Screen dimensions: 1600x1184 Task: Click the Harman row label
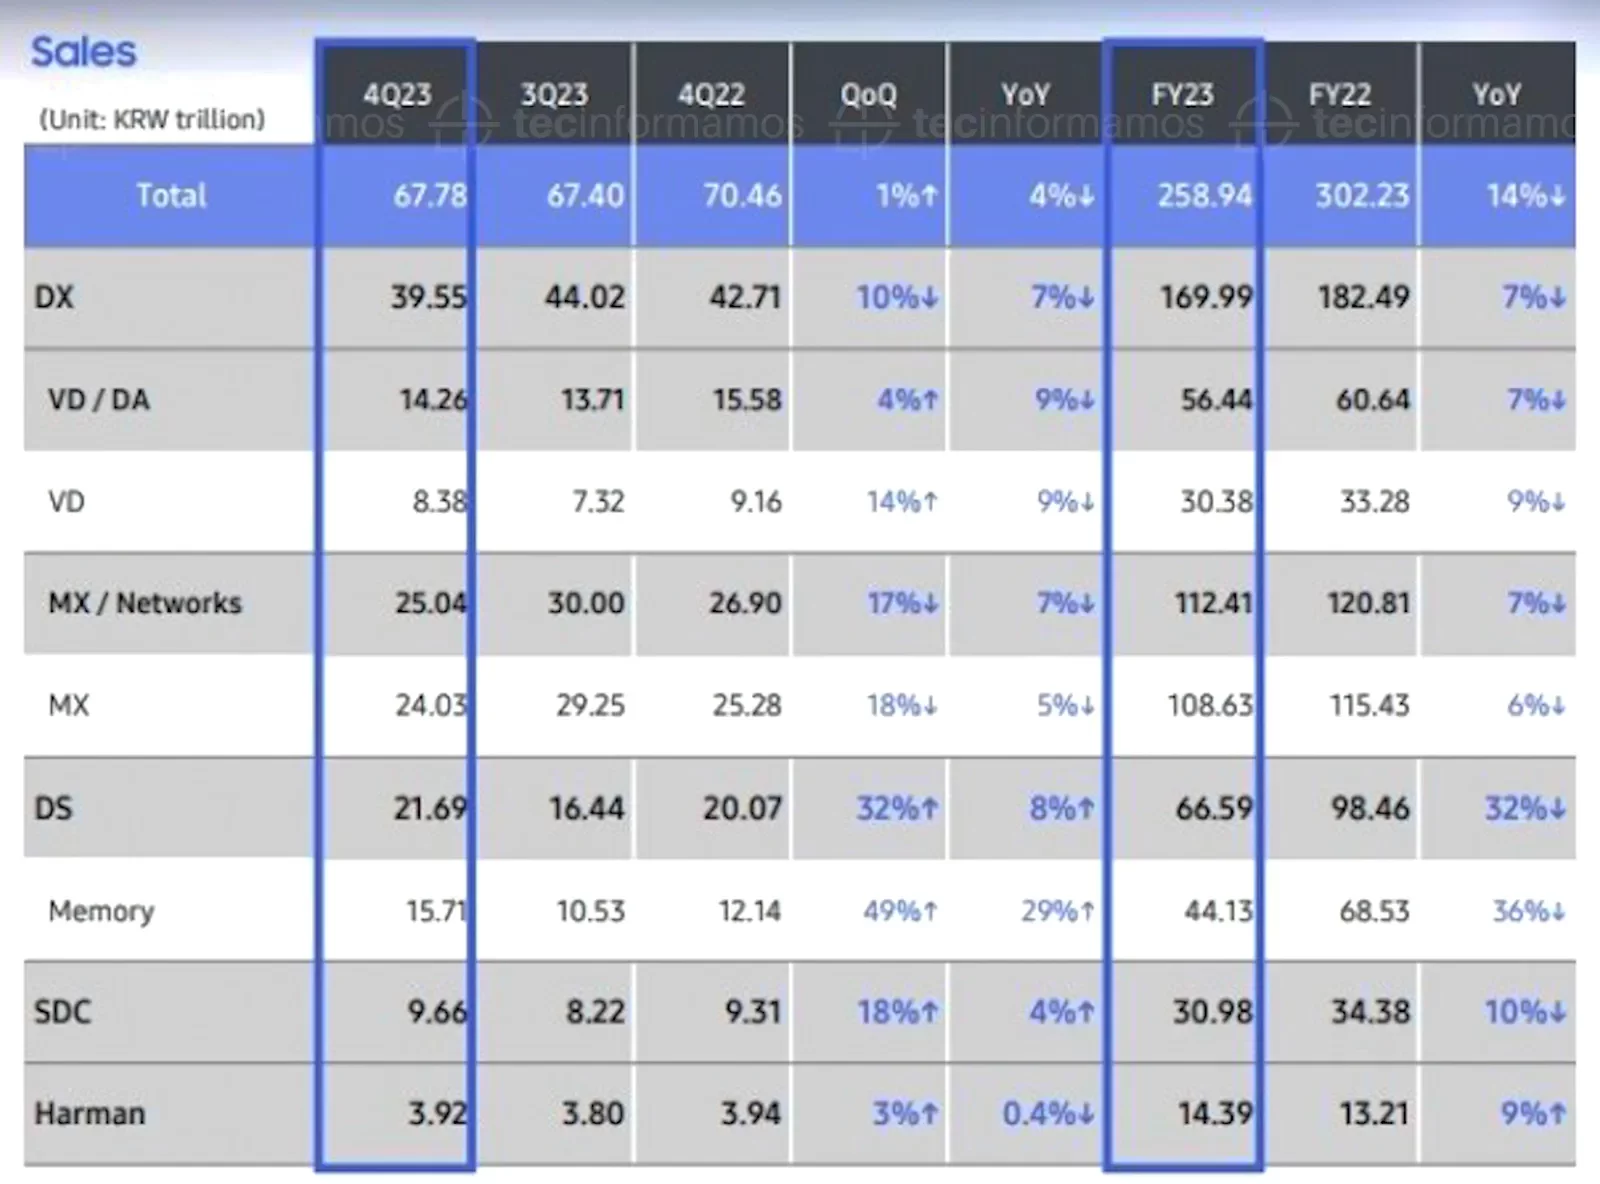click(x=90, y=1113)
